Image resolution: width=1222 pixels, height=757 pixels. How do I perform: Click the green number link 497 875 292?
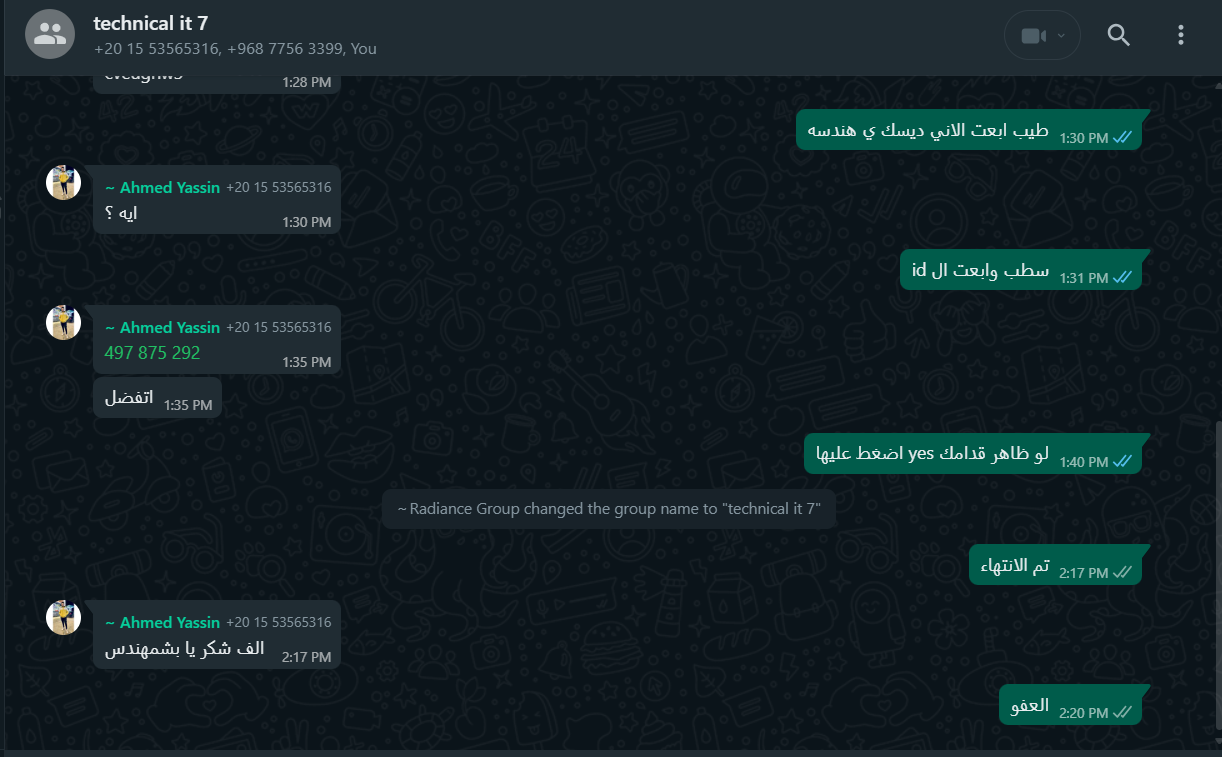[152, 353]
